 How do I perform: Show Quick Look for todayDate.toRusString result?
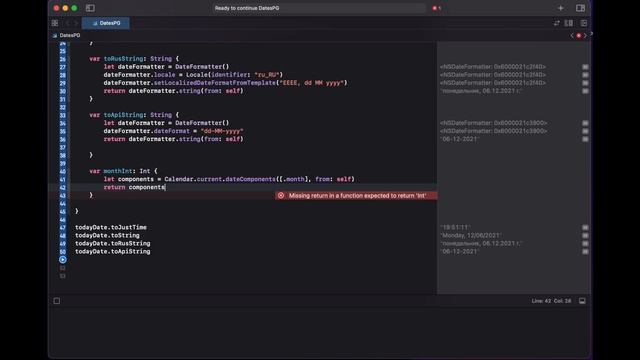(x=585, y=244)
